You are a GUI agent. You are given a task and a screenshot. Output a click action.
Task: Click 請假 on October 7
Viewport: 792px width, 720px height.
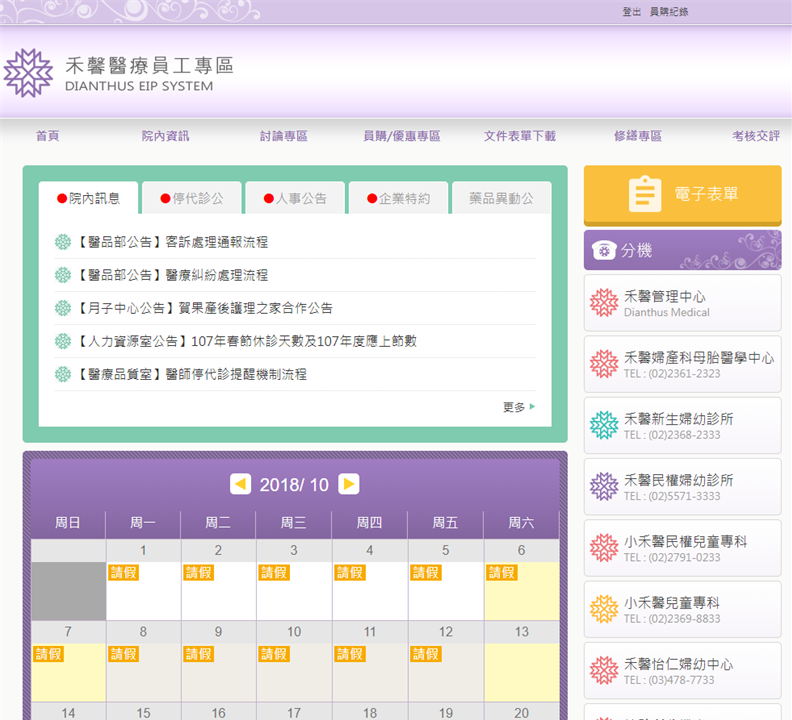[x=48, y=654]
